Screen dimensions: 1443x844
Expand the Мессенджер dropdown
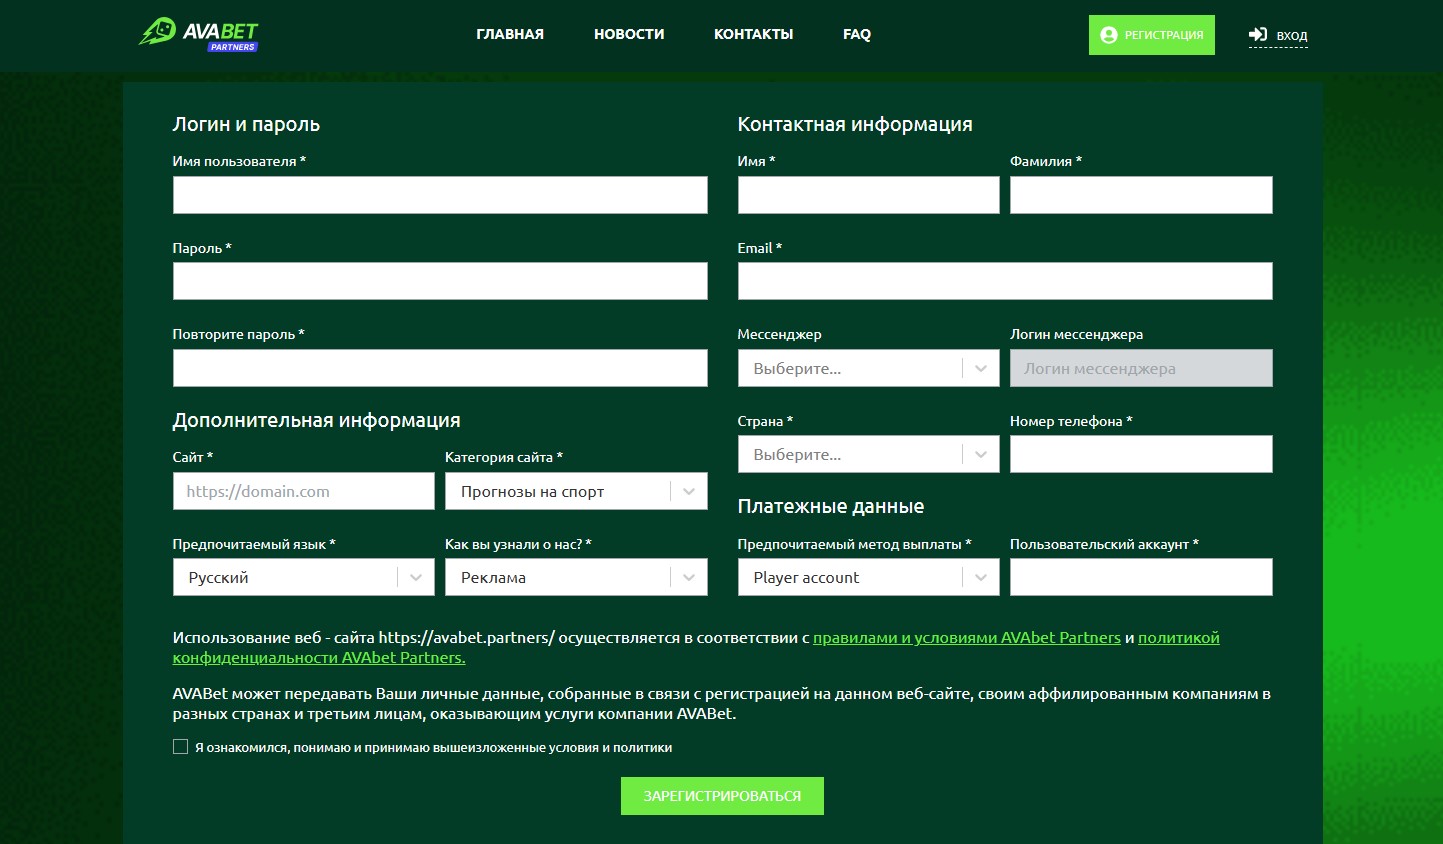click(868, 368)
